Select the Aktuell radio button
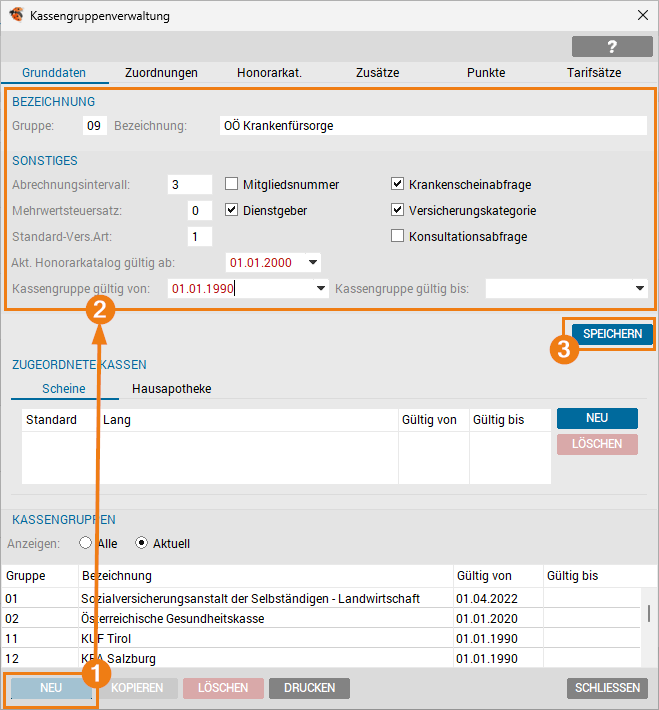The width and height of the screenshot is (659, 710). coord(141,543)
